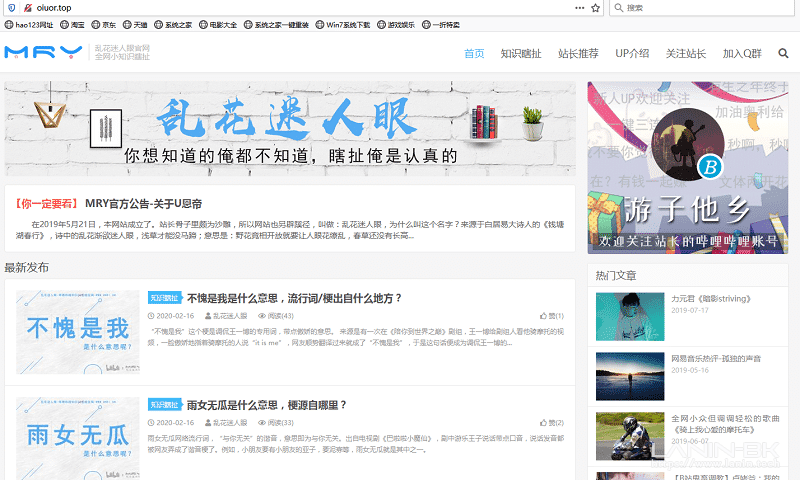This screenshot has width=800, height=480.
Task: Open the 关注站长 nav item
Action: coord(686,54)
